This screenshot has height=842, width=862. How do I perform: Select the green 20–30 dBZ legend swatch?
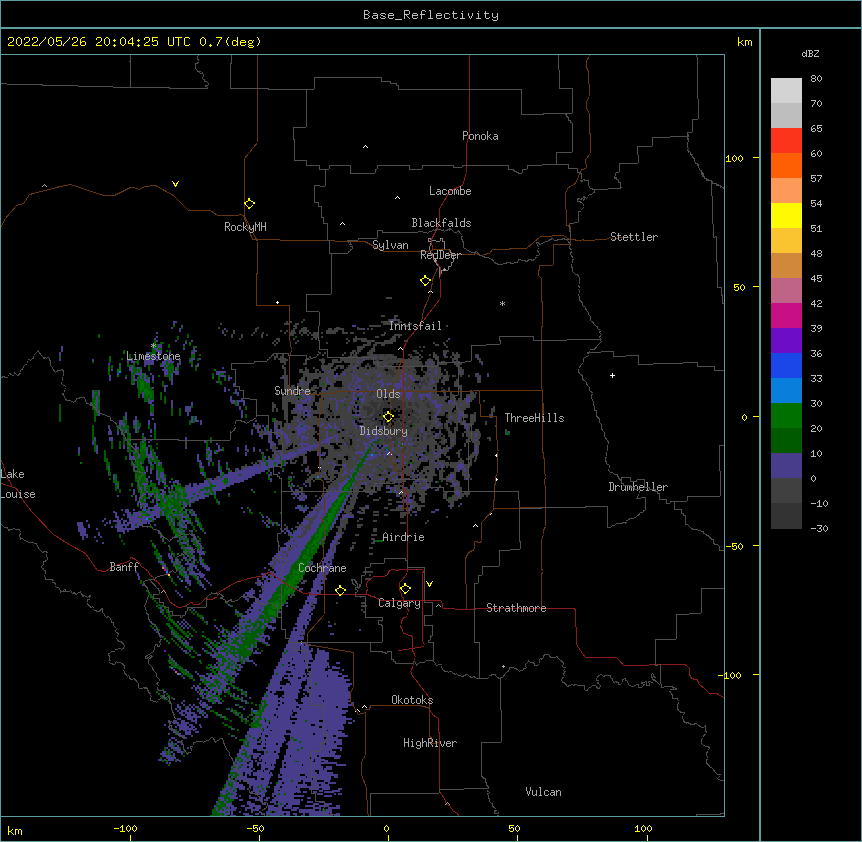[x=786, y=416]
